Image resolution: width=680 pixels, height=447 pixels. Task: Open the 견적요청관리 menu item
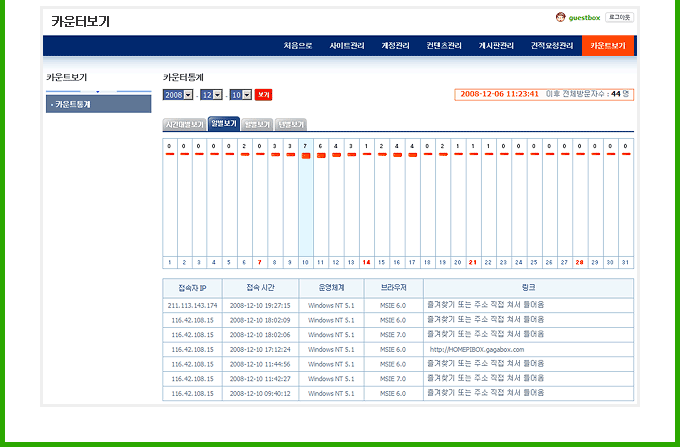(x=552, y=46)
